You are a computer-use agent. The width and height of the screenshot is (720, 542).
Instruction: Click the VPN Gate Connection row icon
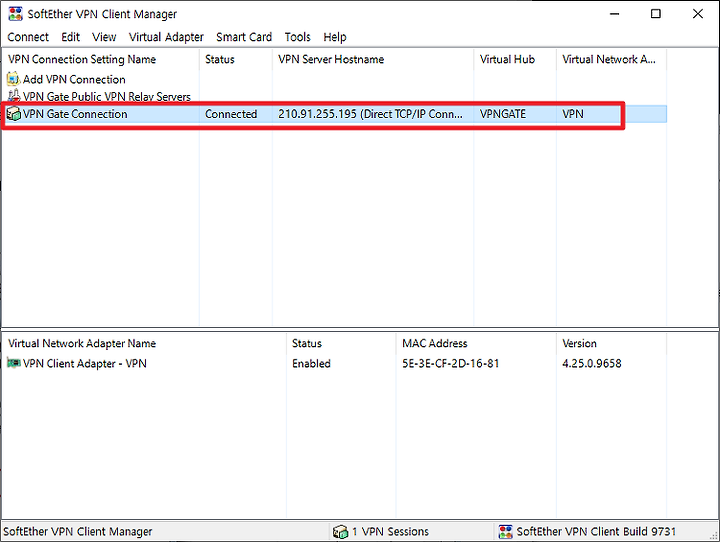[14, 113]
